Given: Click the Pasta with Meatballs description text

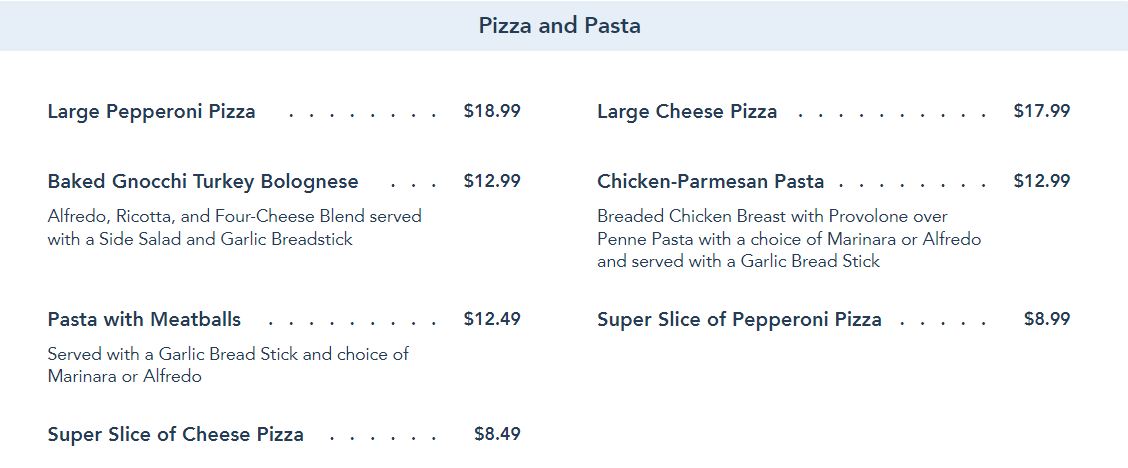Looking at the screenshot, I should coord(228,365).
